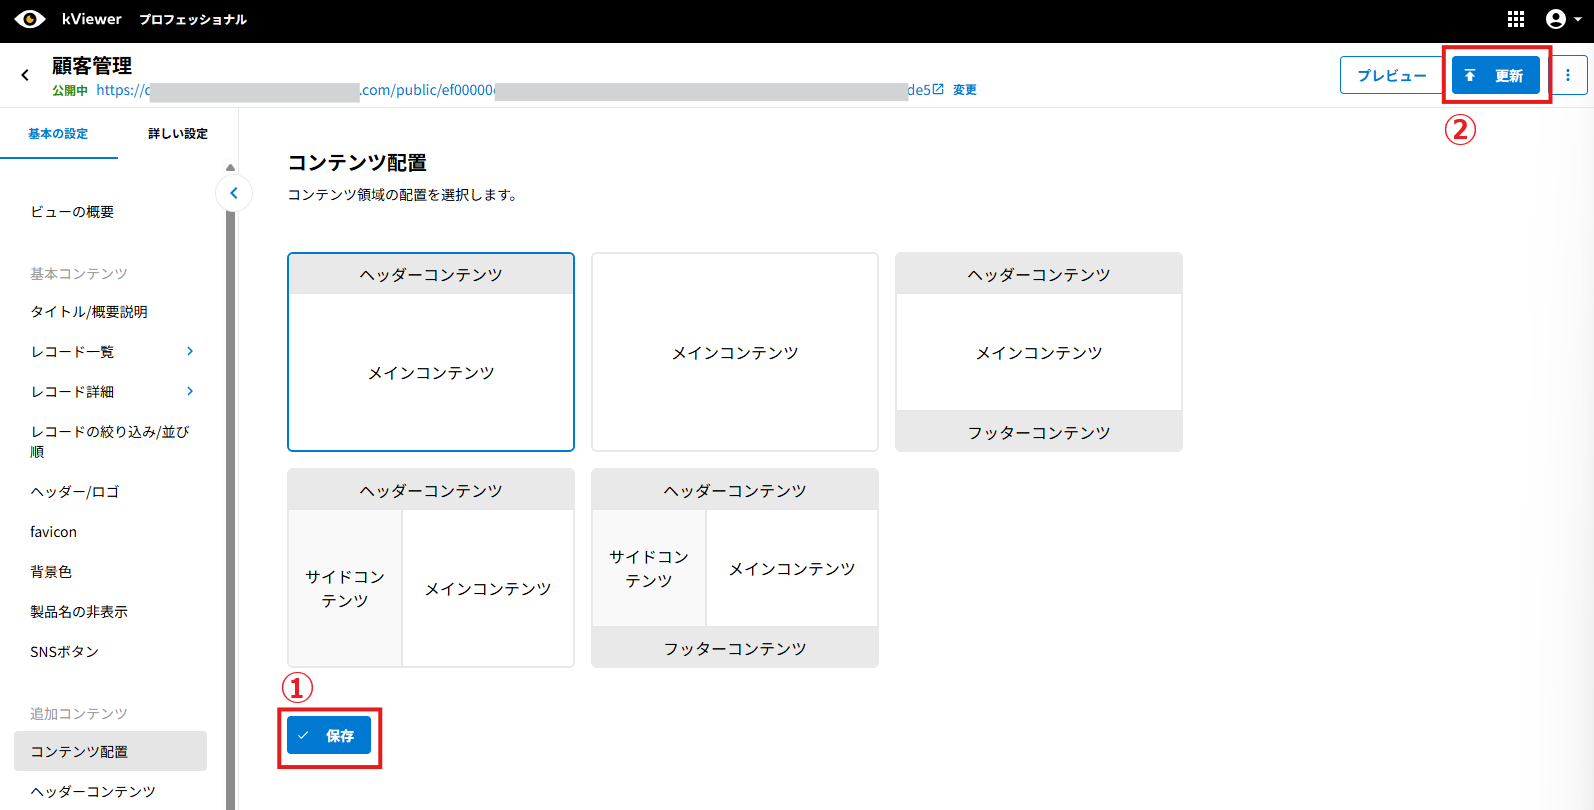Select header and main content layout
Image resolution: width=1594 pixels, height=810 pixels.
point(430,352)
